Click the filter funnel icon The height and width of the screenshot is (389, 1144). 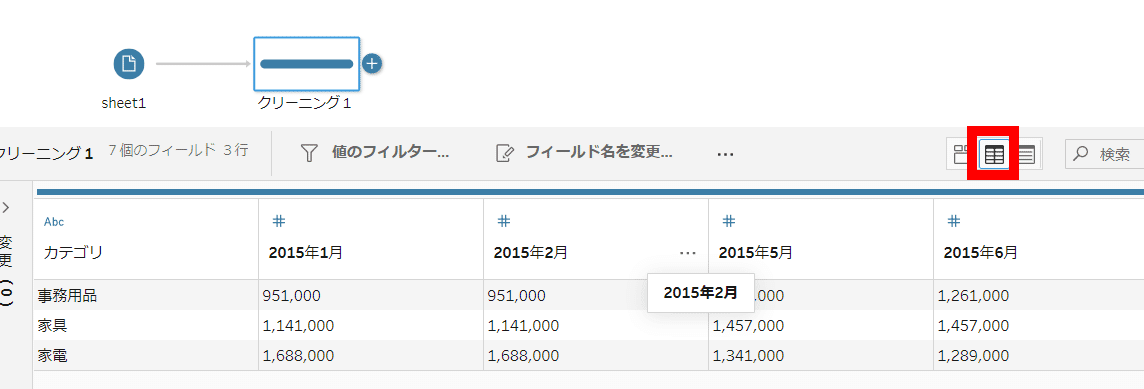coord(310,153)
